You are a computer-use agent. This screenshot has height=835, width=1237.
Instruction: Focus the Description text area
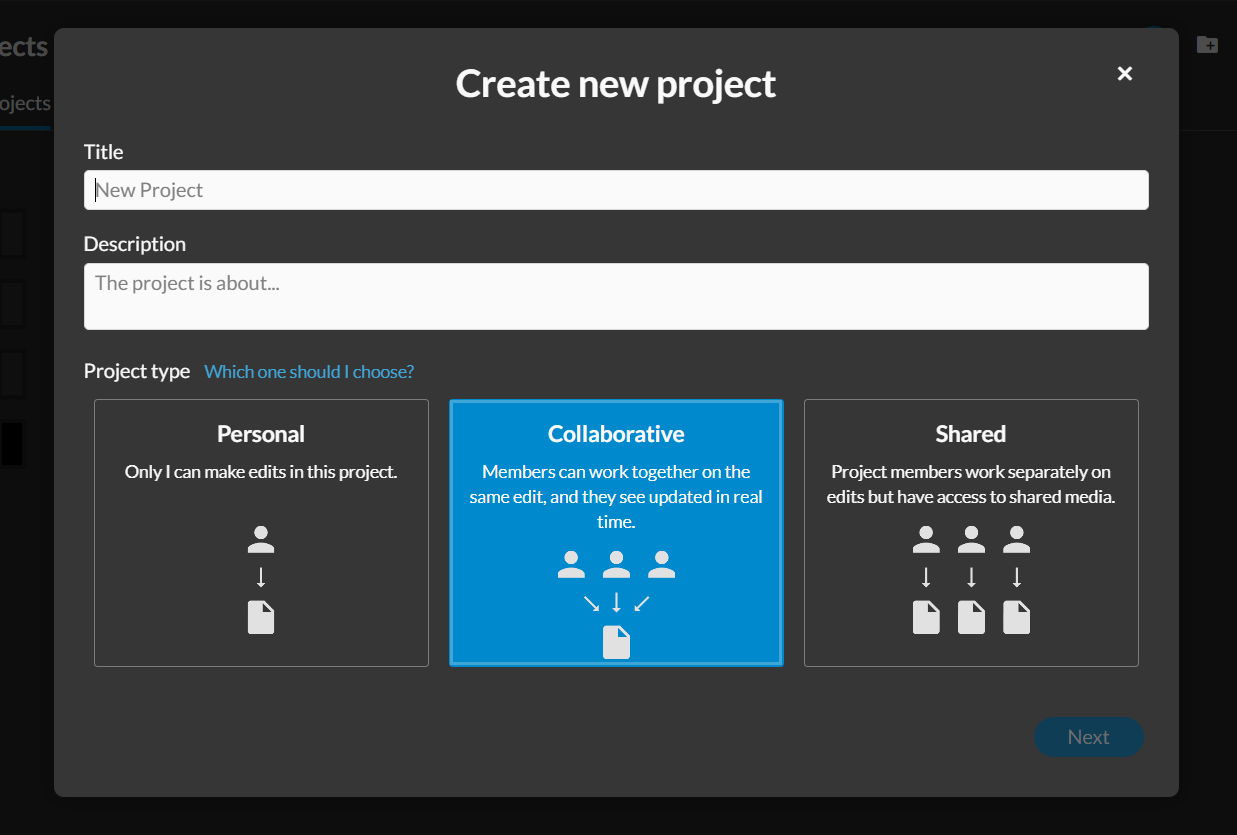pyautogui.click(x=616, y=296)
